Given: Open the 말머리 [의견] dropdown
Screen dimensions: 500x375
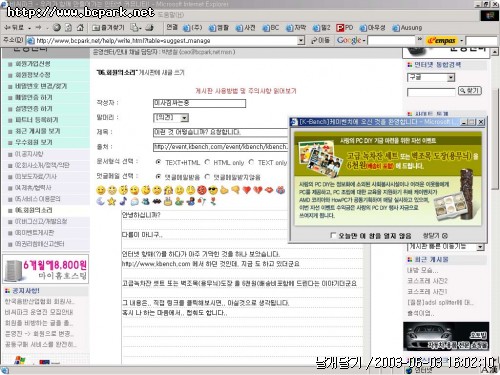Looking at the screenshot, I should point(171,118).
